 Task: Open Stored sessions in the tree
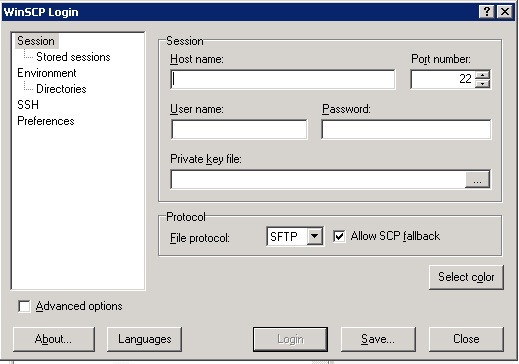point(73,57)
